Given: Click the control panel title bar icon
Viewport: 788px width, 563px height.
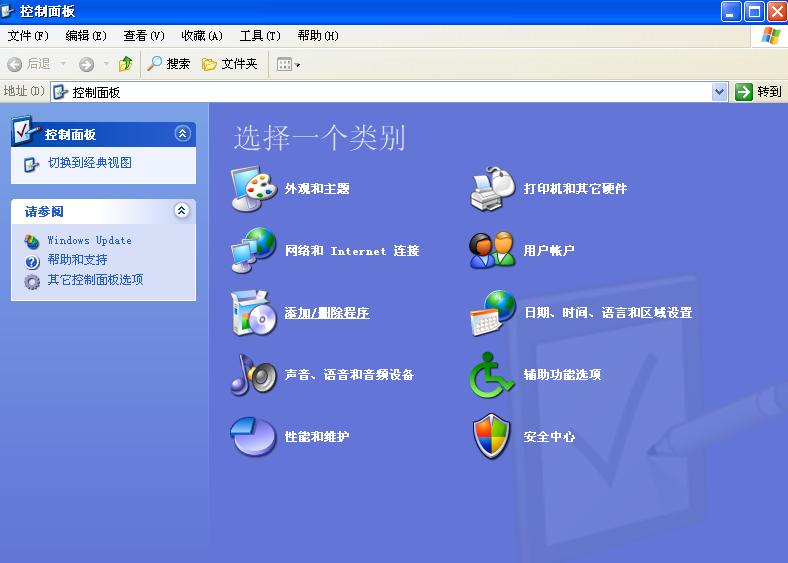Looking at the screenshot, I should 7,11.
